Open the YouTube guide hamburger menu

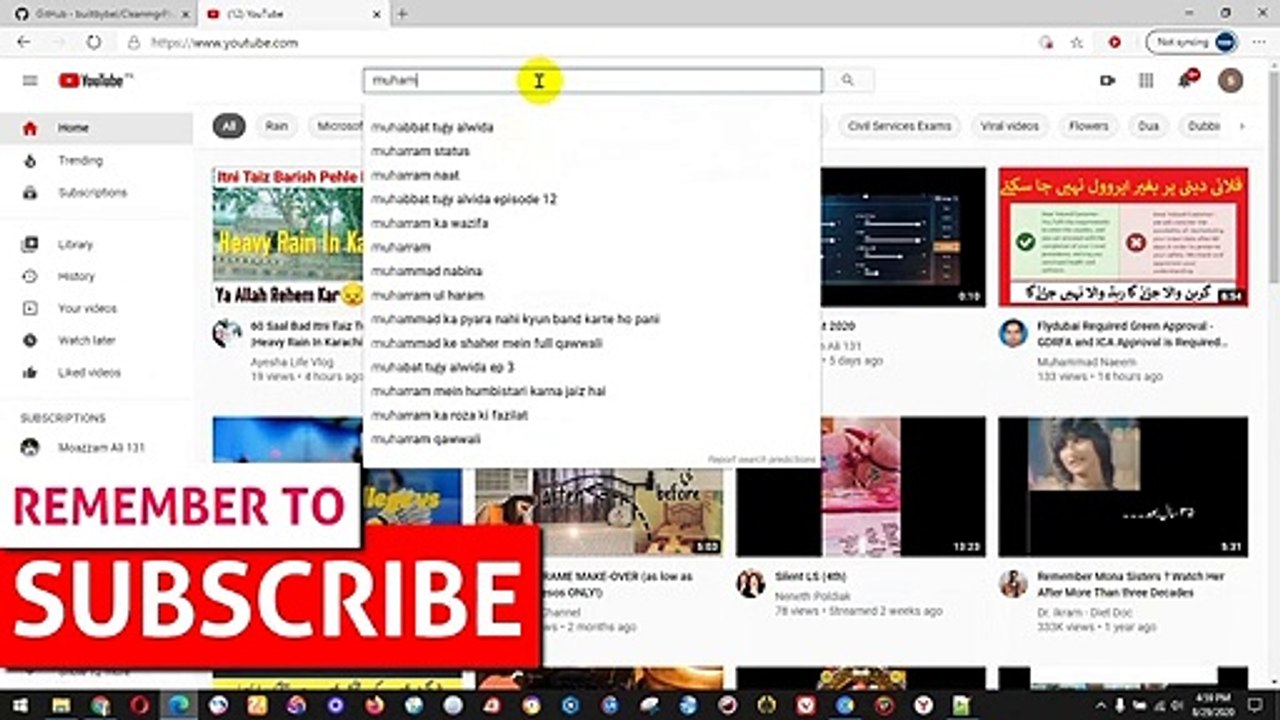tap(30, 81)
